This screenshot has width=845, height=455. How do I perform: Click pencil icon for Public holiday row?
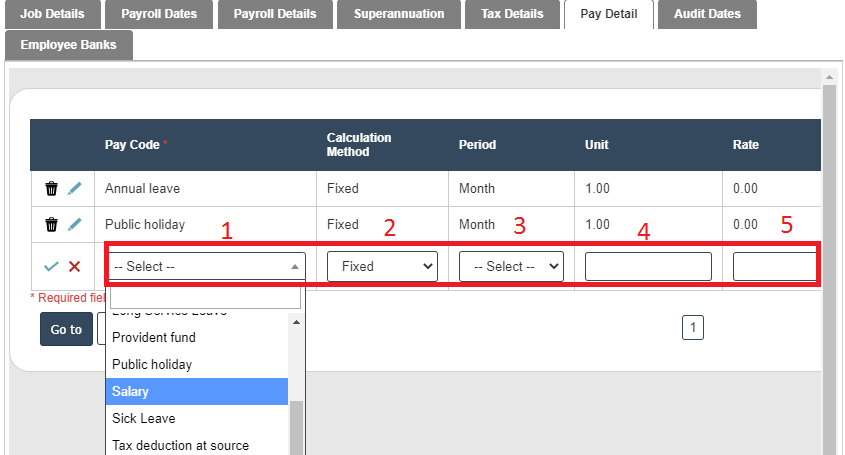tap(75, 224)
